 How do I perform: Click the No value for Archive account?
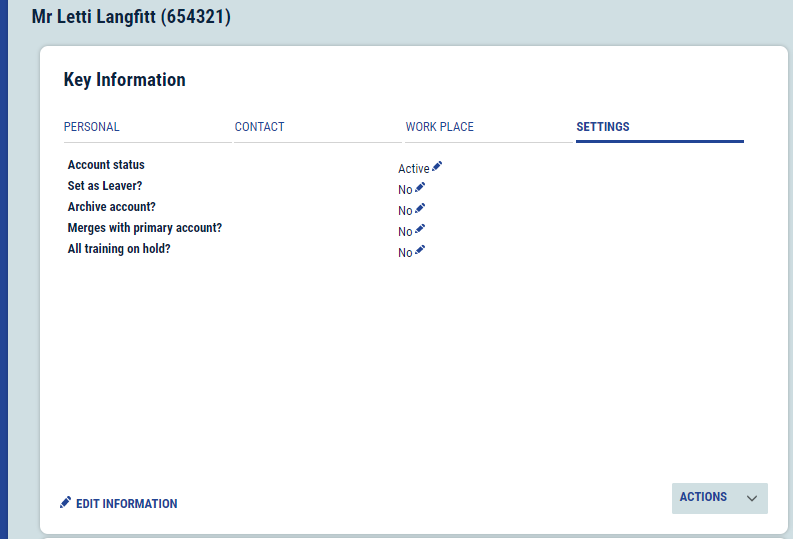[405, 211]
